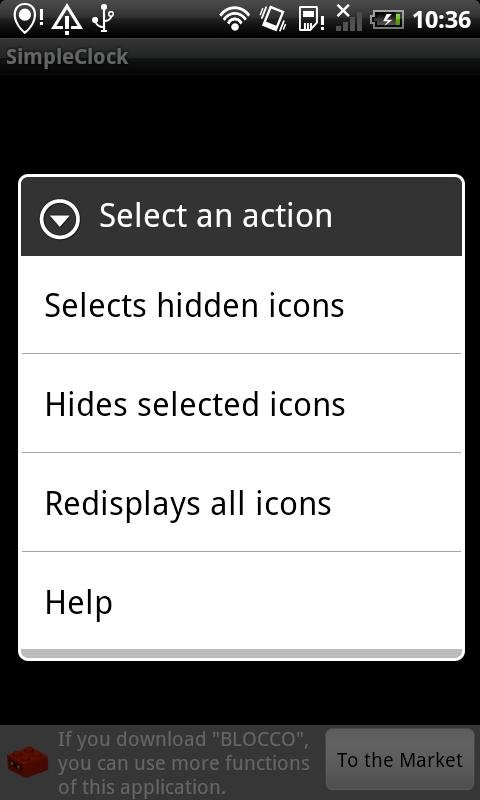Tap the SimpleClock title bar

pos(240,57)
